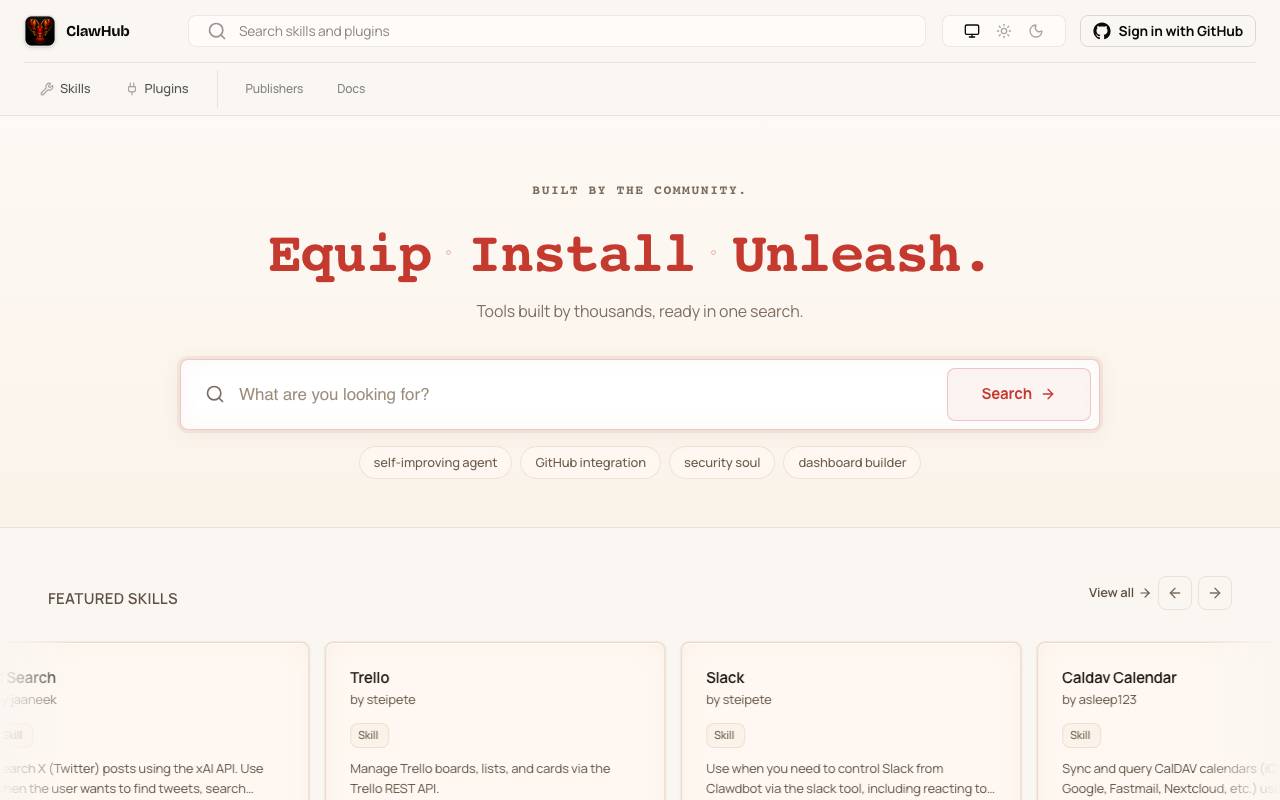
Task: Open the Plugins nav tab
Action: [157, 89]
